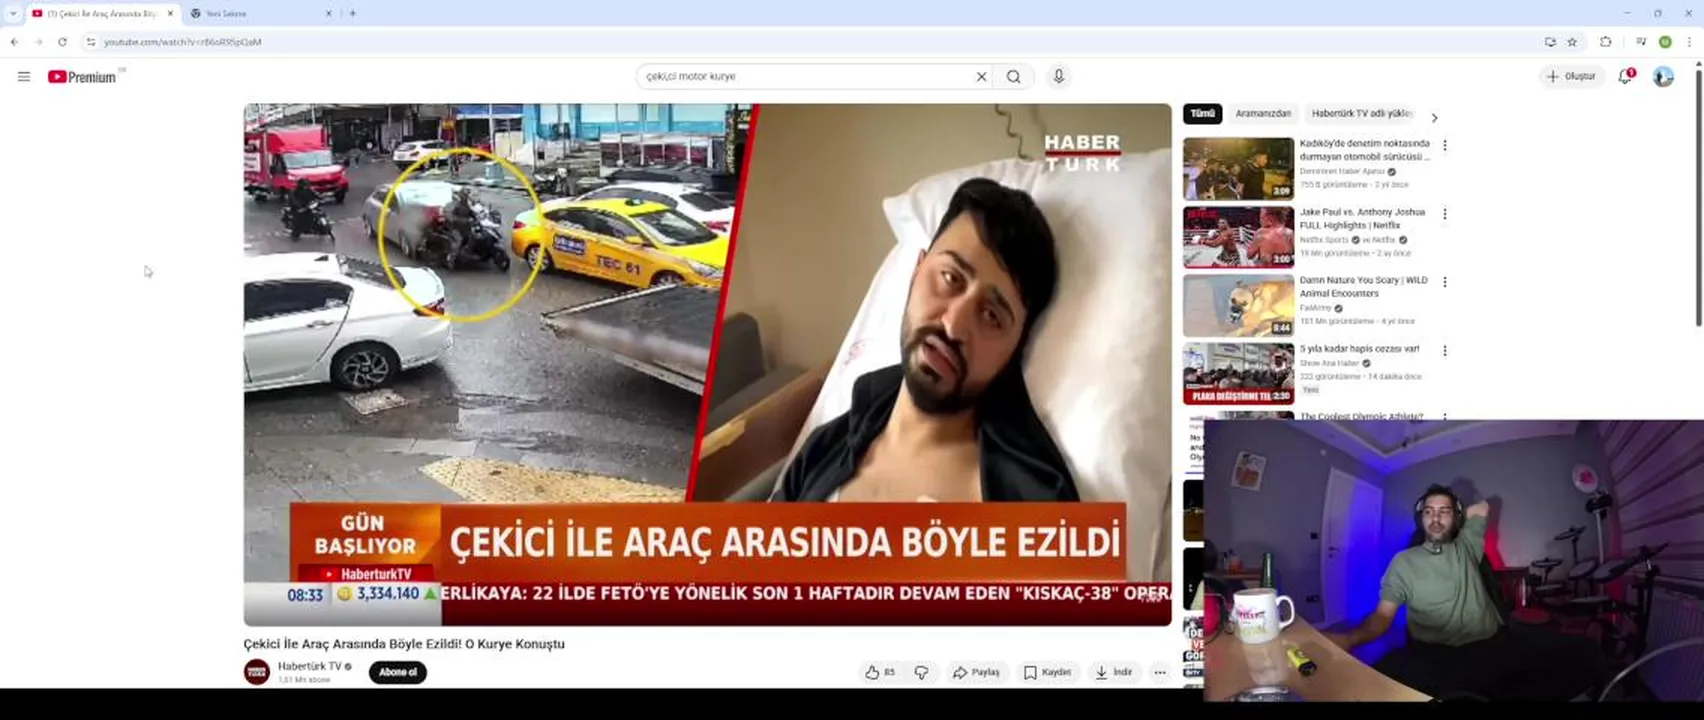This screenshot has width=1704, height=720.
Task: Open the account avatar menu
Action: pyautogui.click(x=1663, y=77)
